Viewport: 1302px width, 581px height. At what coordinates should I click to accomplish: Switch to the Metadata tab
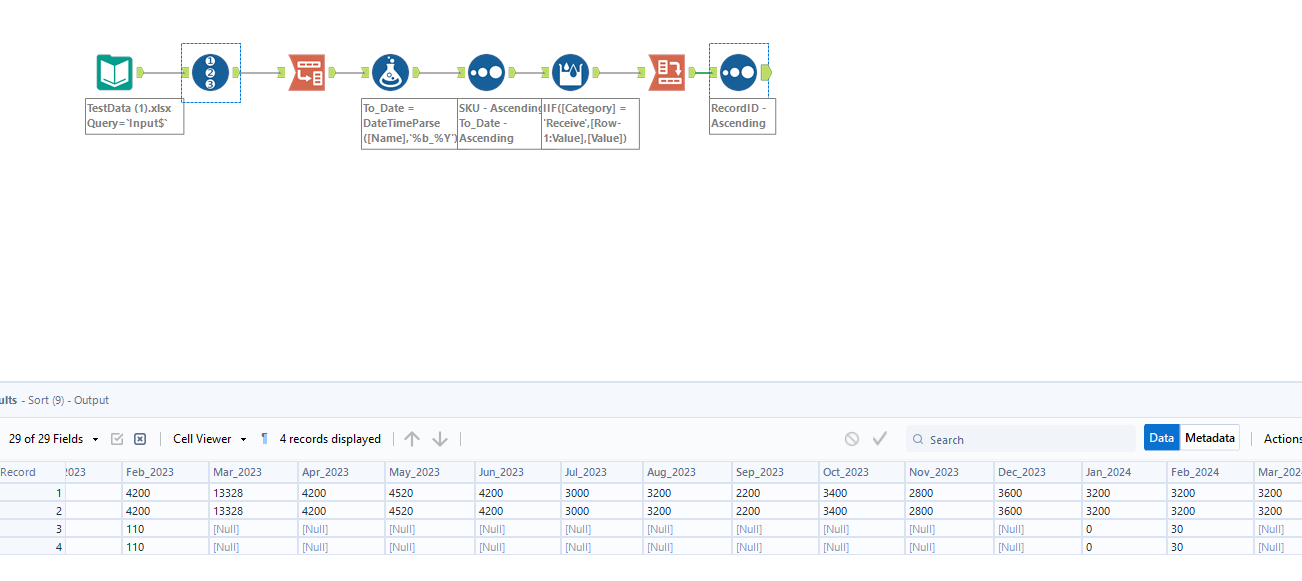tap(1210, 437)
